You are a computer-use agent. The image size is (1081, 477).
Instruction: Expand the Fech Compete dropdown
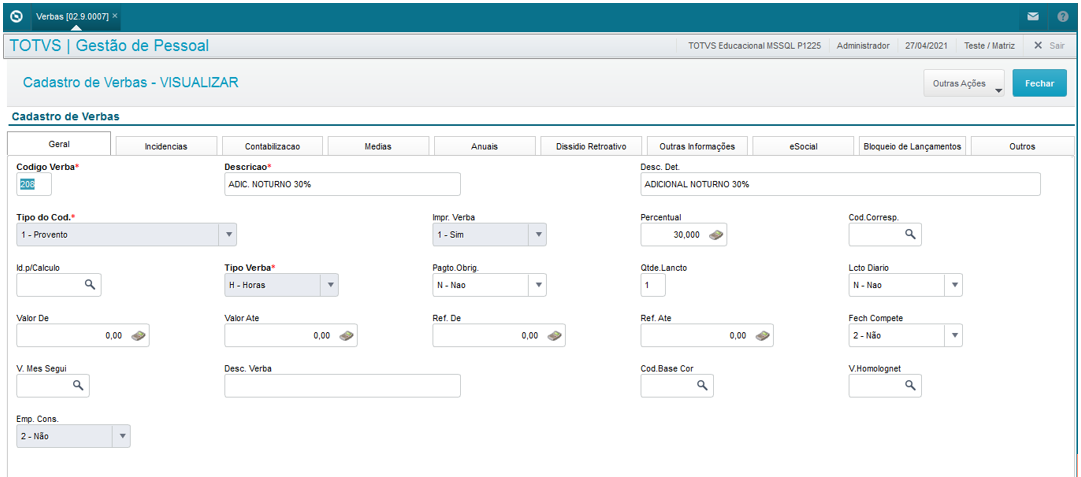(x=954, y=336)
